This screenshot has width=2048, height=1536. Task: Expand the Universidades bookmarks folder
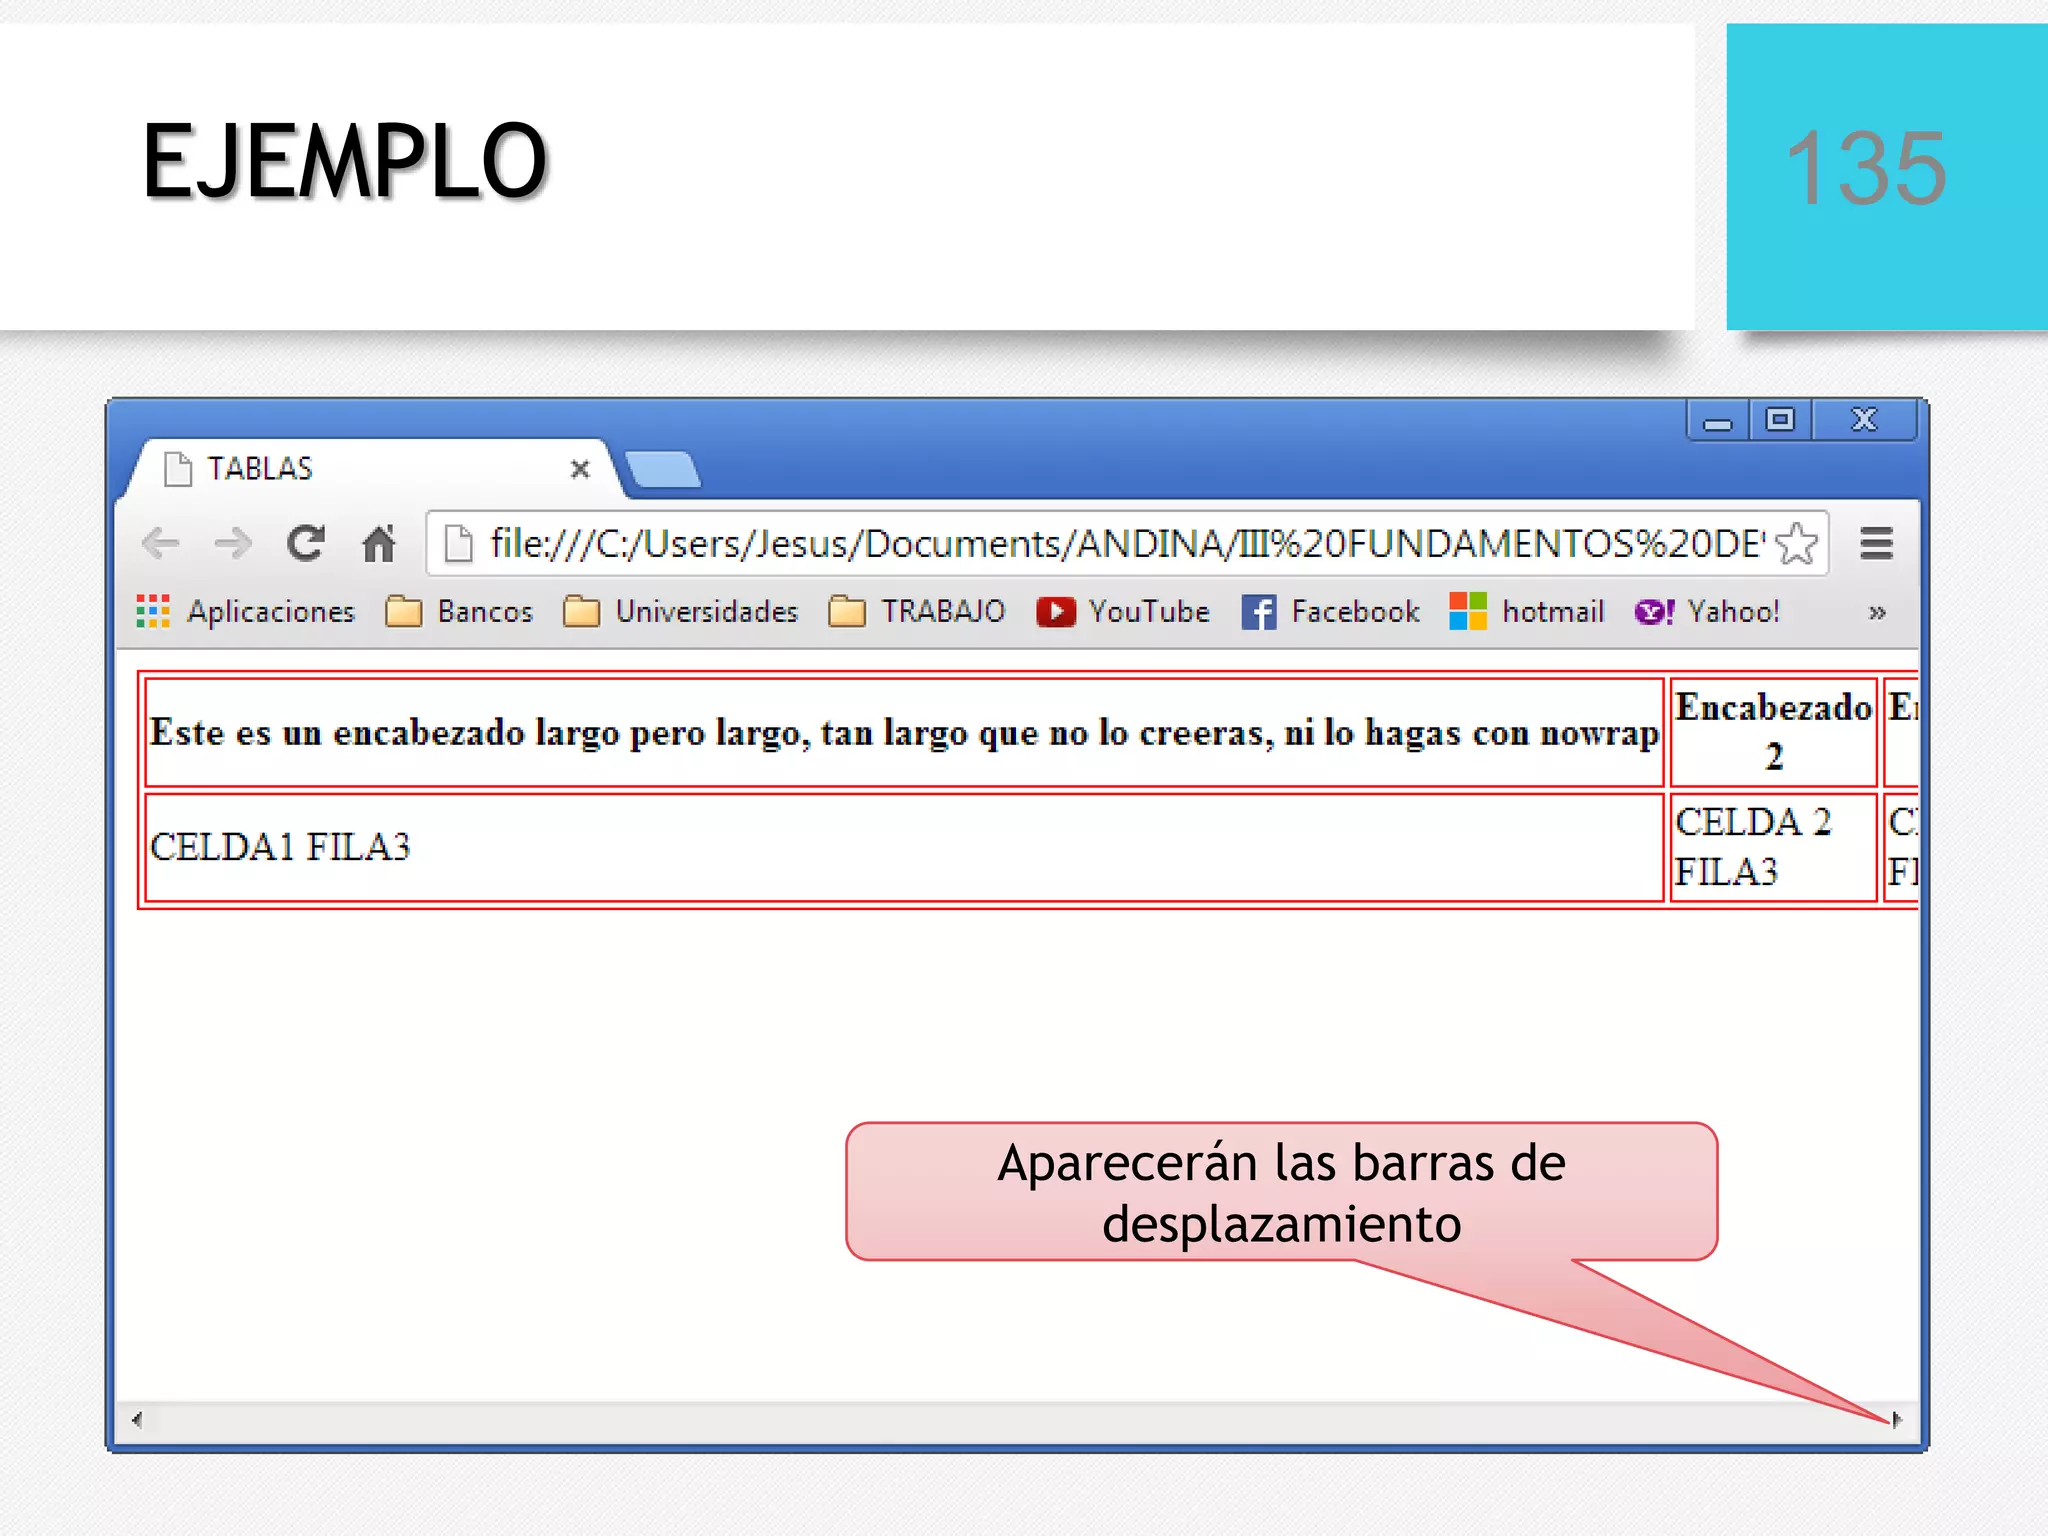[680, 611]
